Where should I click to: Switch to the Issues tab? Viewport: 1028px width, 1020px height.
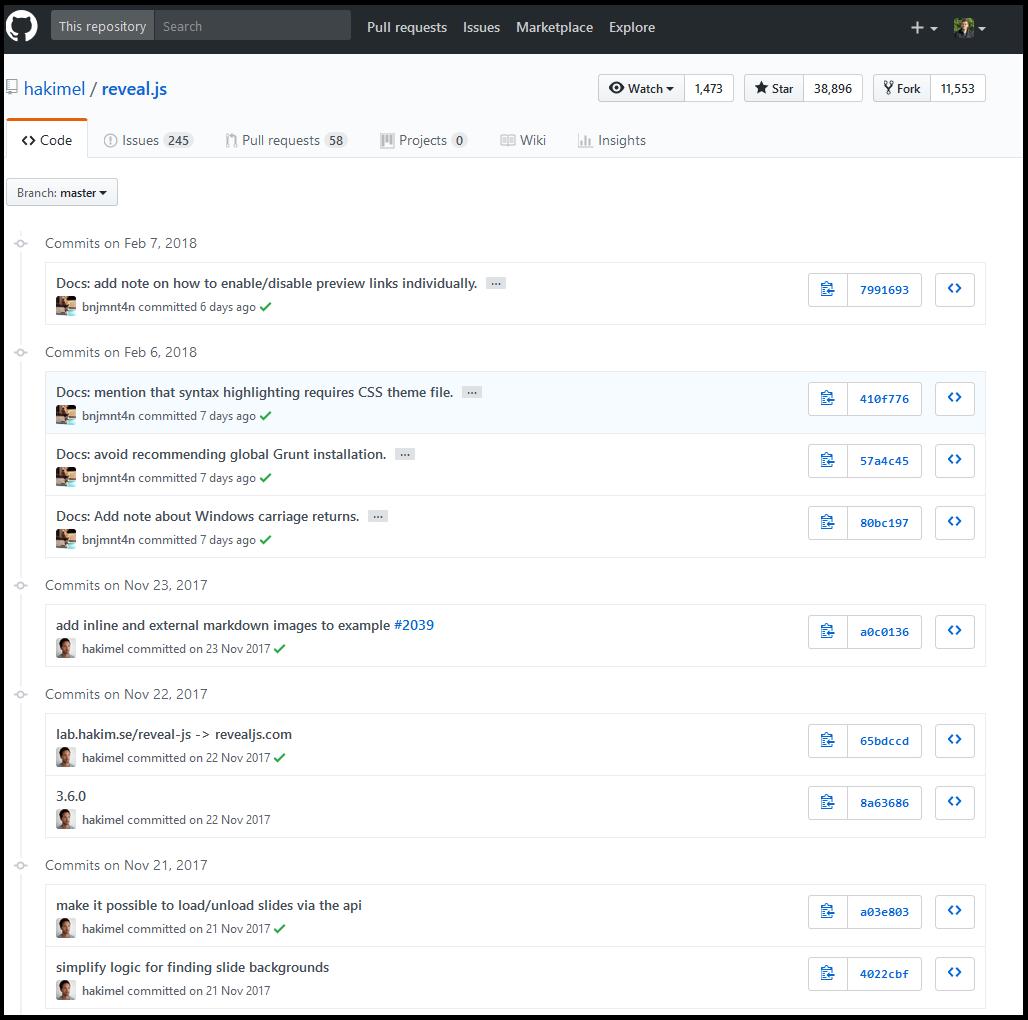point(148,141)
